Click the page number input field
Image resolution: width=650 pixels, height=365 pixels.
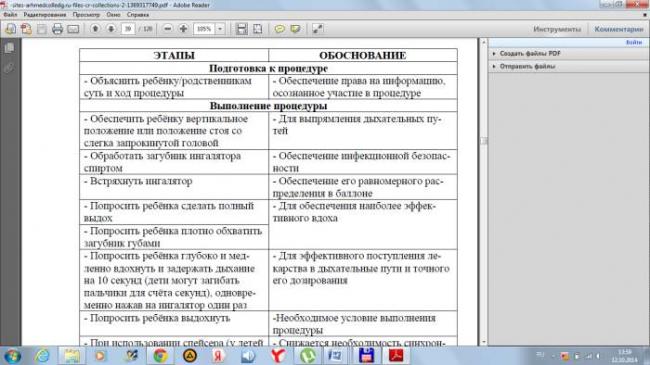click(x=128, y=29)
